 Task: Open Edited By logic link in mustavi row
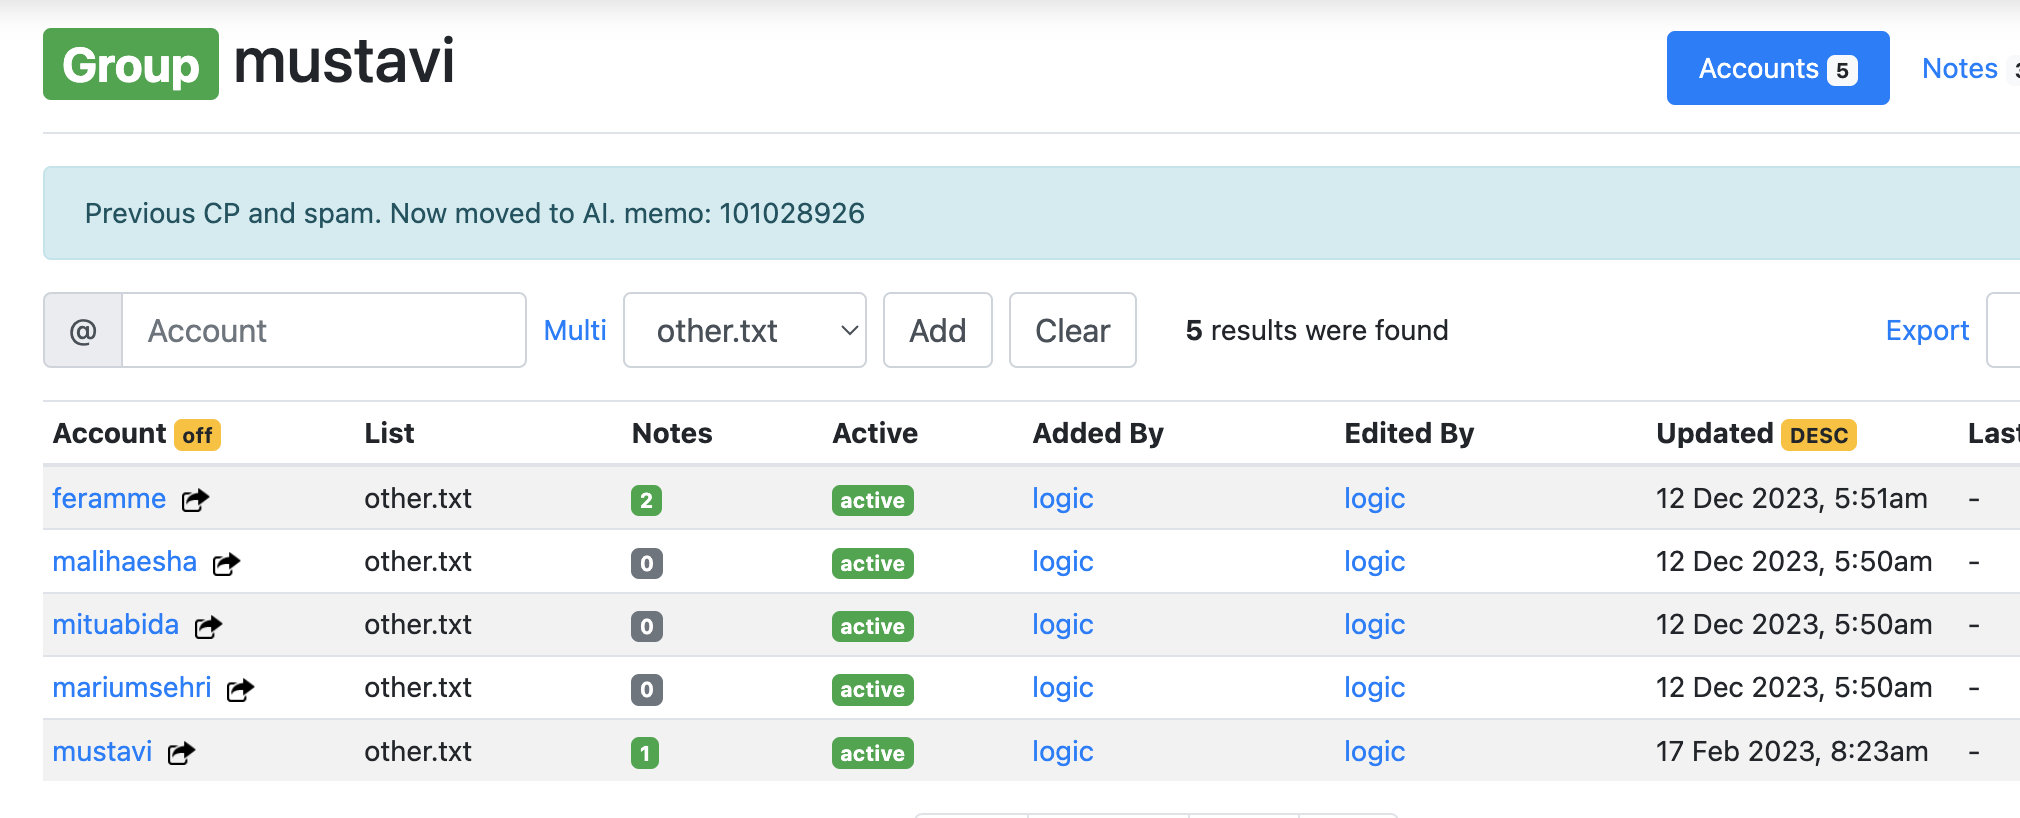point(1375,751)
